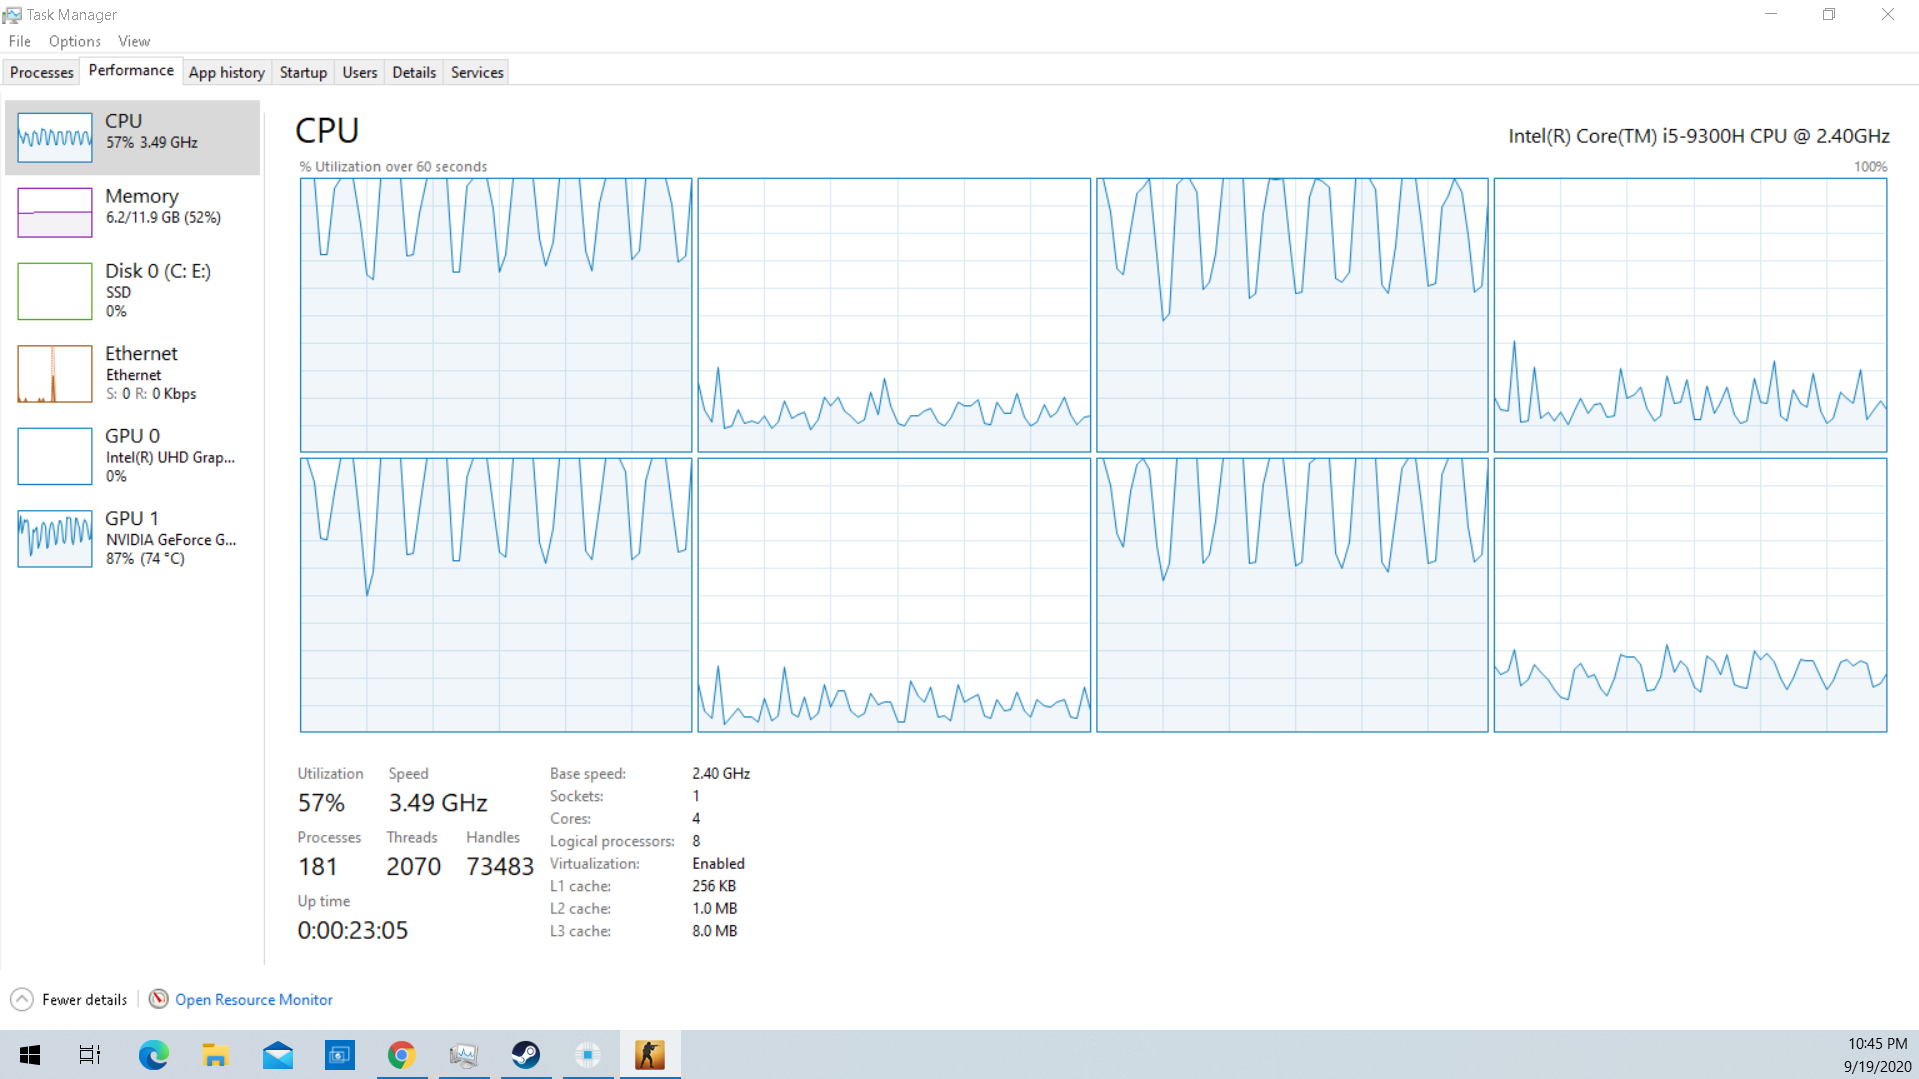Screen dimensions: 1919x1079
Task: Click the 57% value under Utilization
Action: [321, 803]
